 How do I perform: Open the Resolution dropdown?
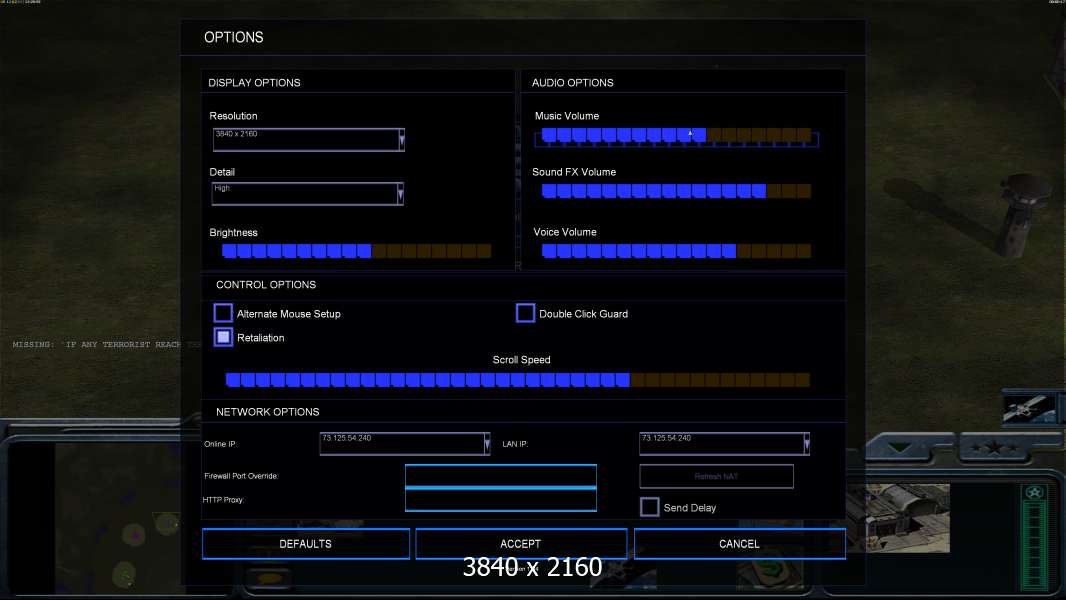pyautogui.click(x=401, y=140)
